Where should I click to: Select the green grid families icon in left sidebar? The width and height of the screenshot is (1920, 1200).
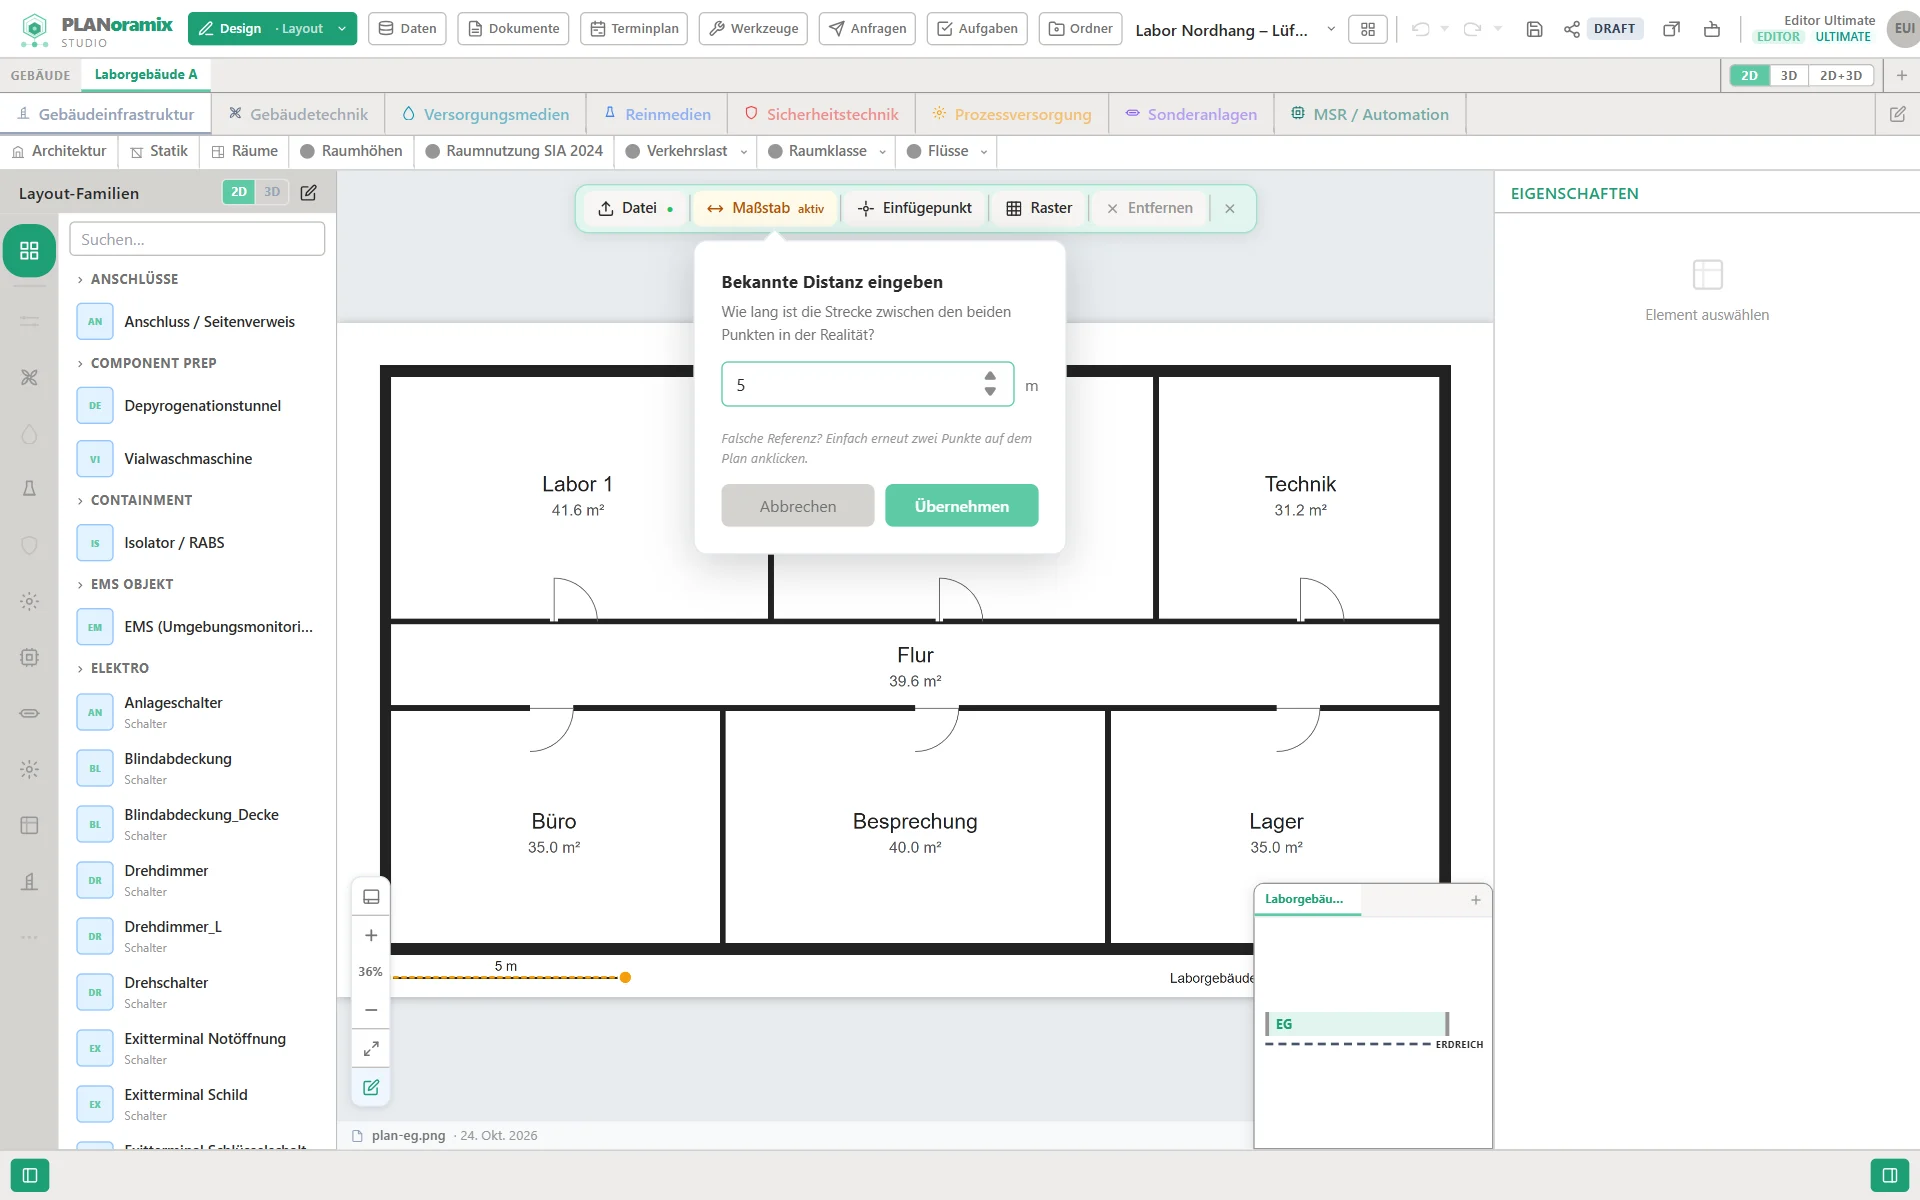[29, 251]
